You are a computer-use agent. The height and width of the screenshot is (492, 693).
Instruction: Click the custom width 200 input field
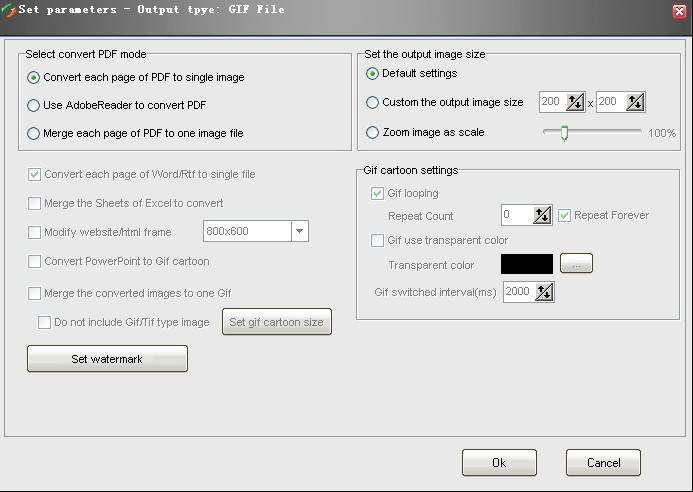(x=553, y=102)
